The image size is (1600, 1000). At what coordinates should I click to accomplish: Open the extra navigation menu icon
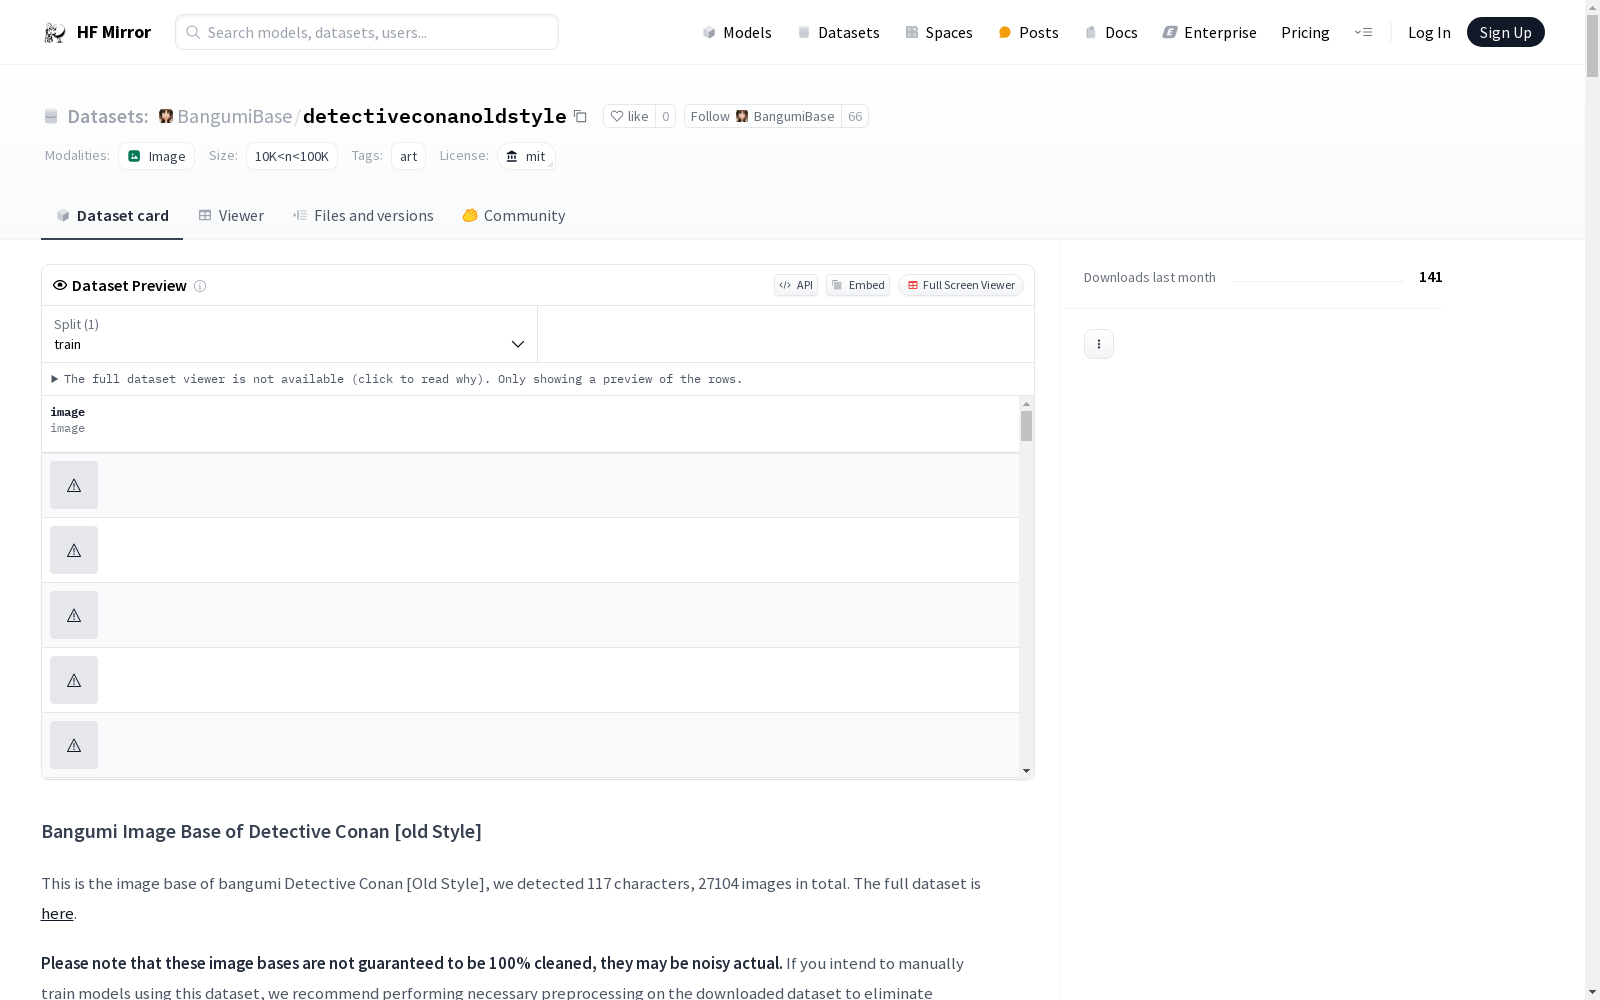pos(1363,32)
